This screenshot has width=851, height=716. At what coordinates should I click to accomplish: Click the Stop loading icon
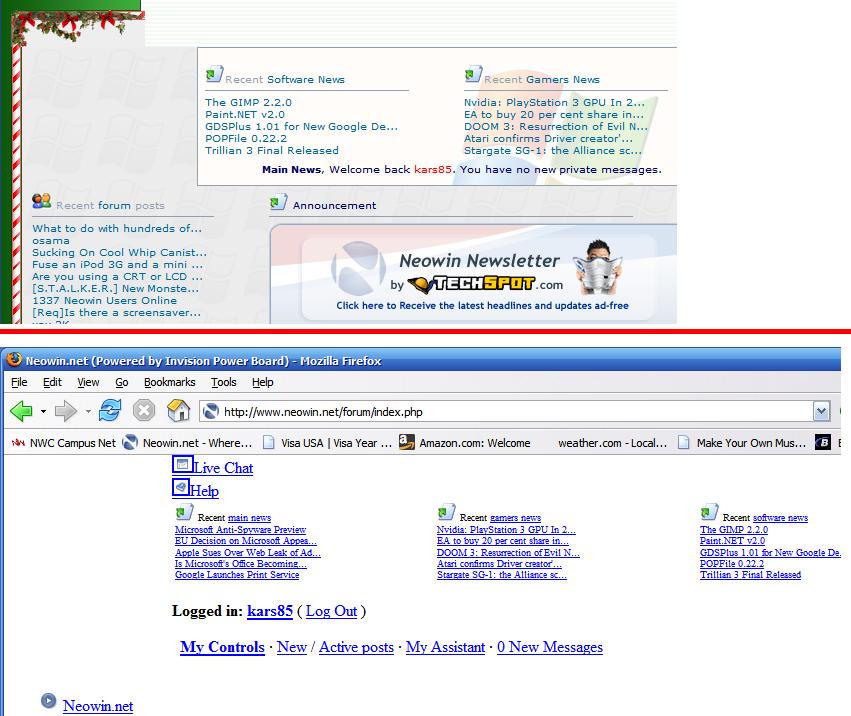coord(144,411)
